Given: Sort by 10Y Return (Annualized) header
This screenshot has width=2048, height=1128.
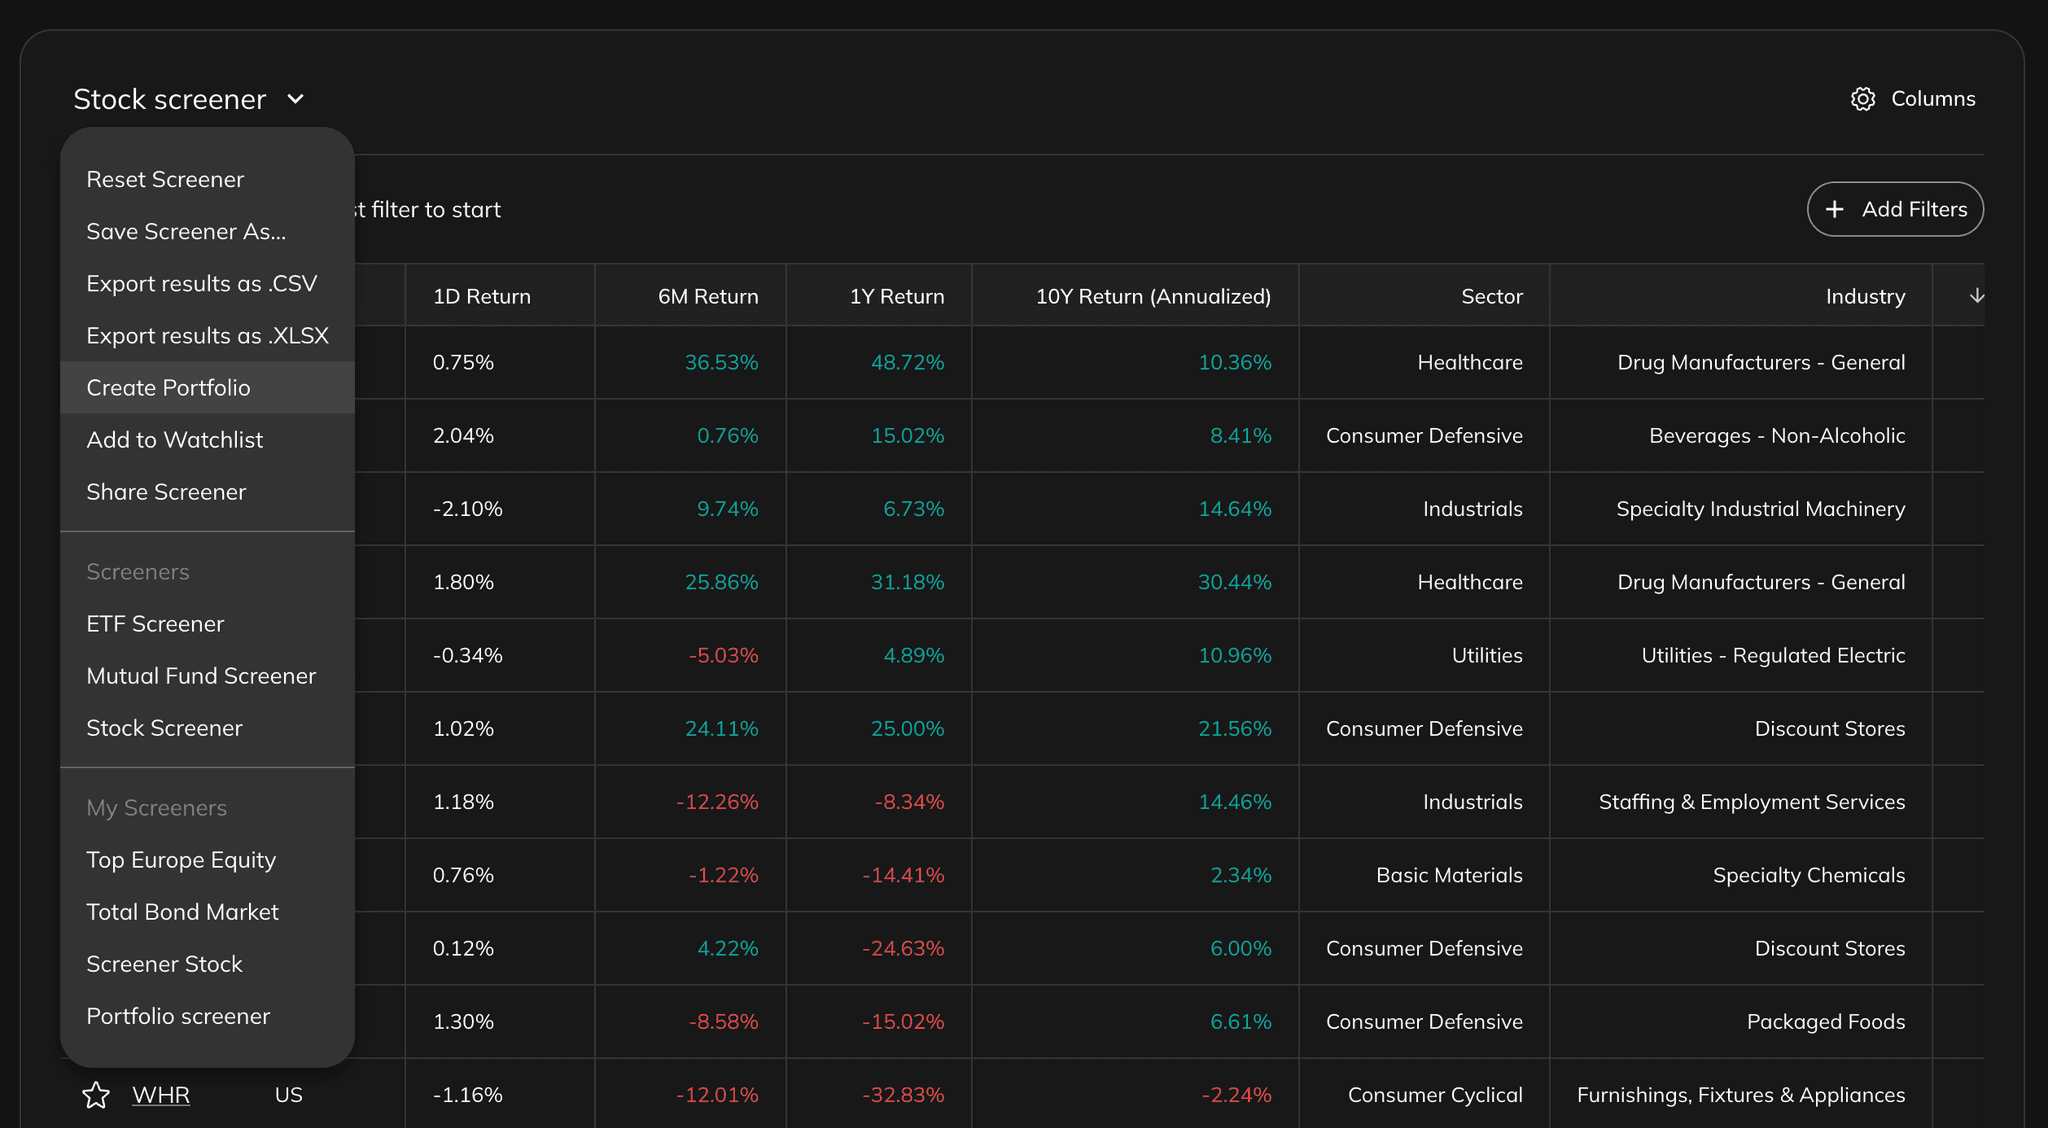Looking at the screenshot, I should tap(1153, 296).
